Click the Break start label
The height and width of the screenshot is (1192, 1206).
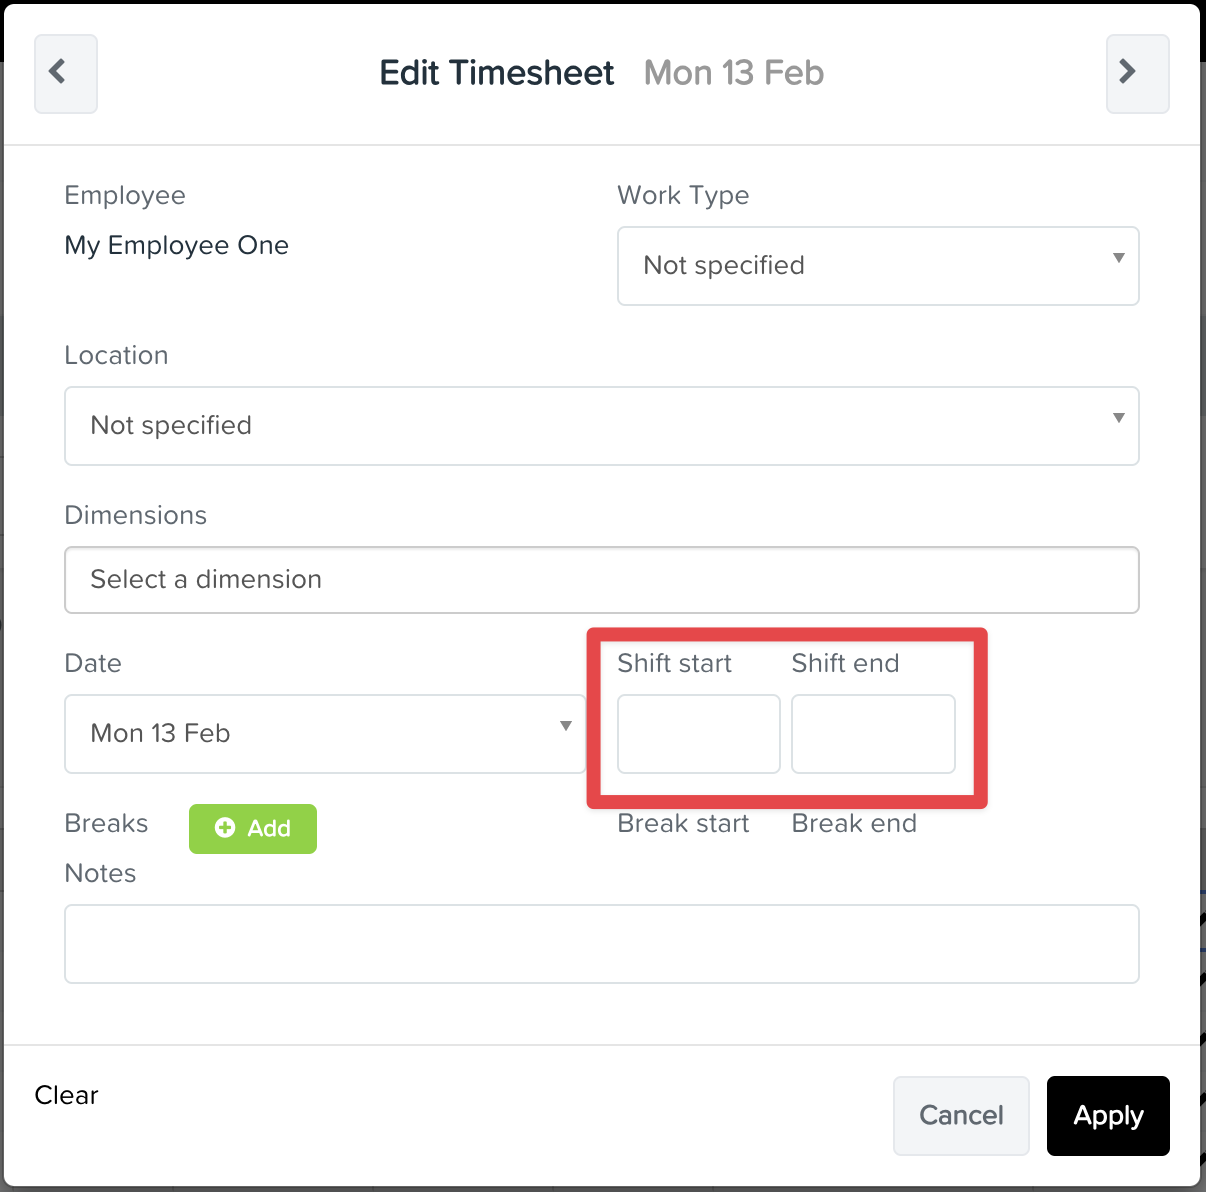[683, 823]
